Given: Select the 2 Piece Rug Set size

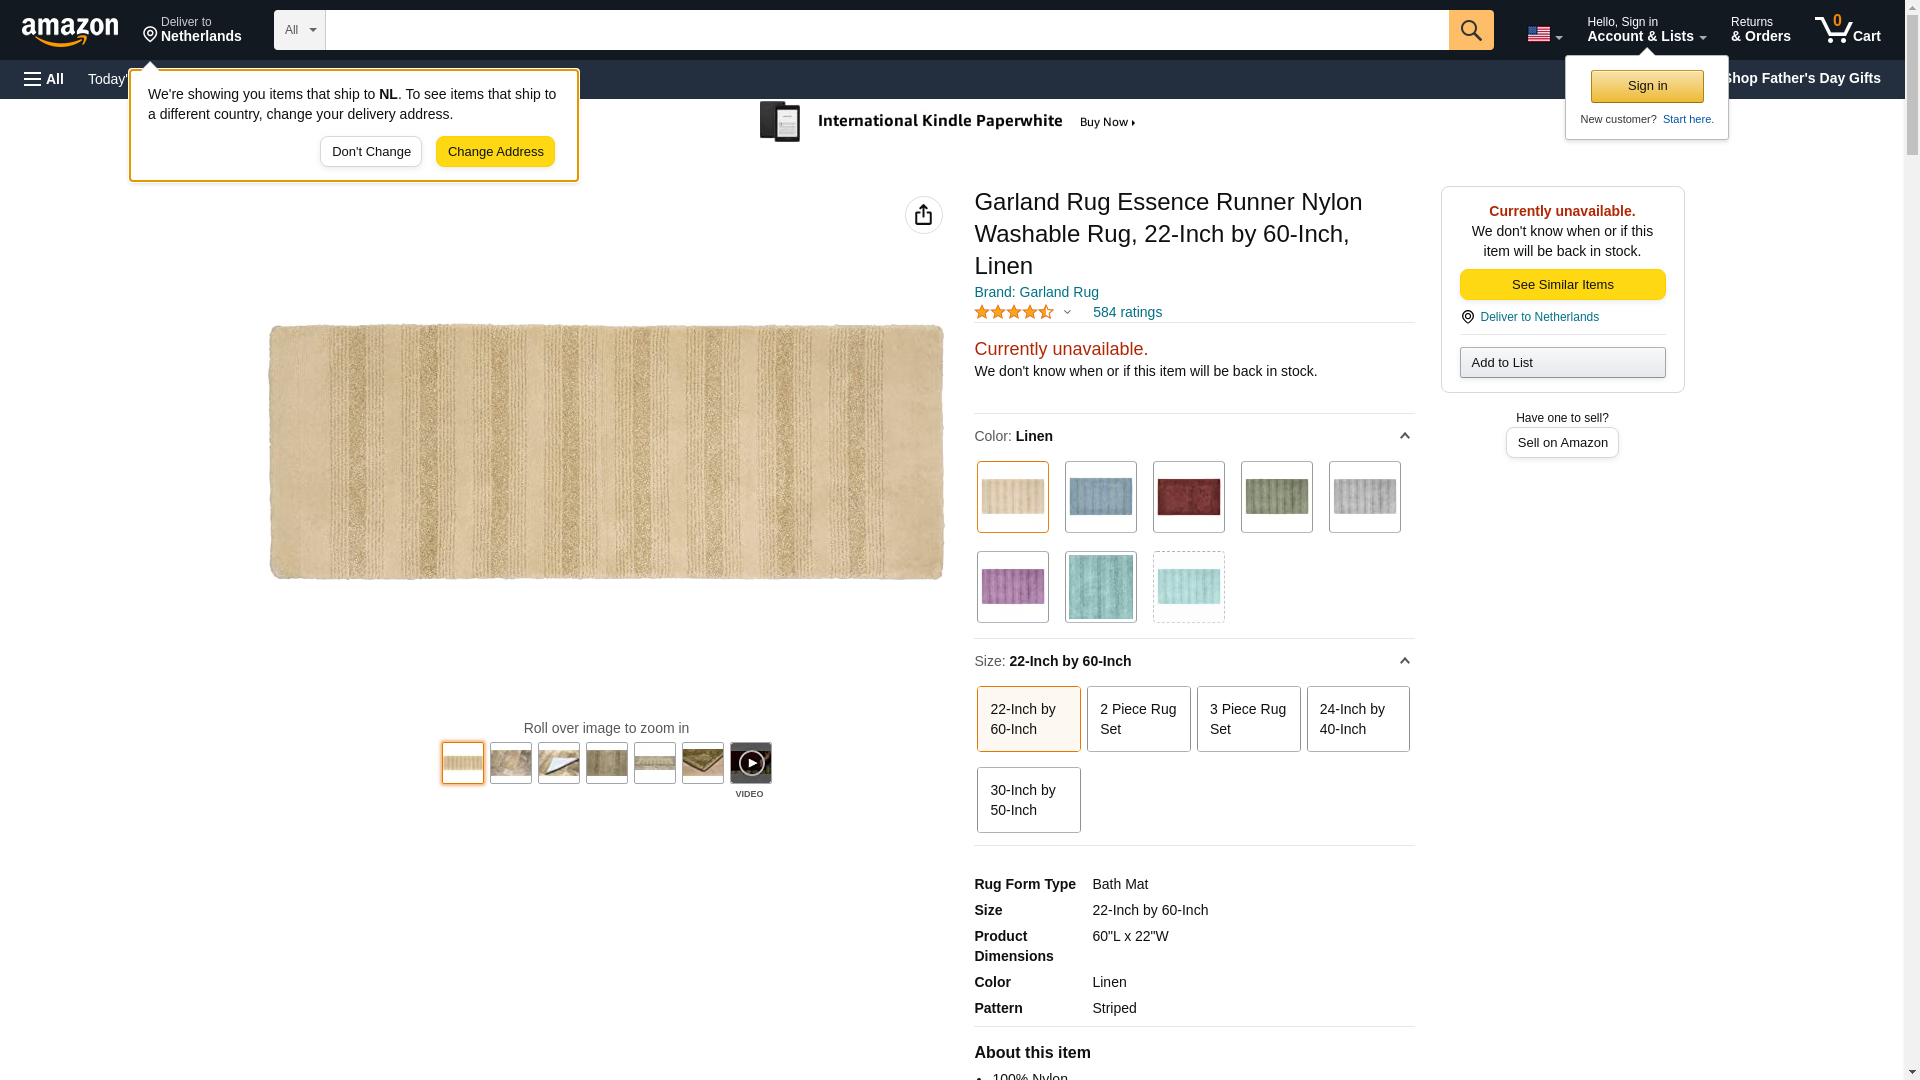Looking at the screenshot, I should coord(1138,719).
